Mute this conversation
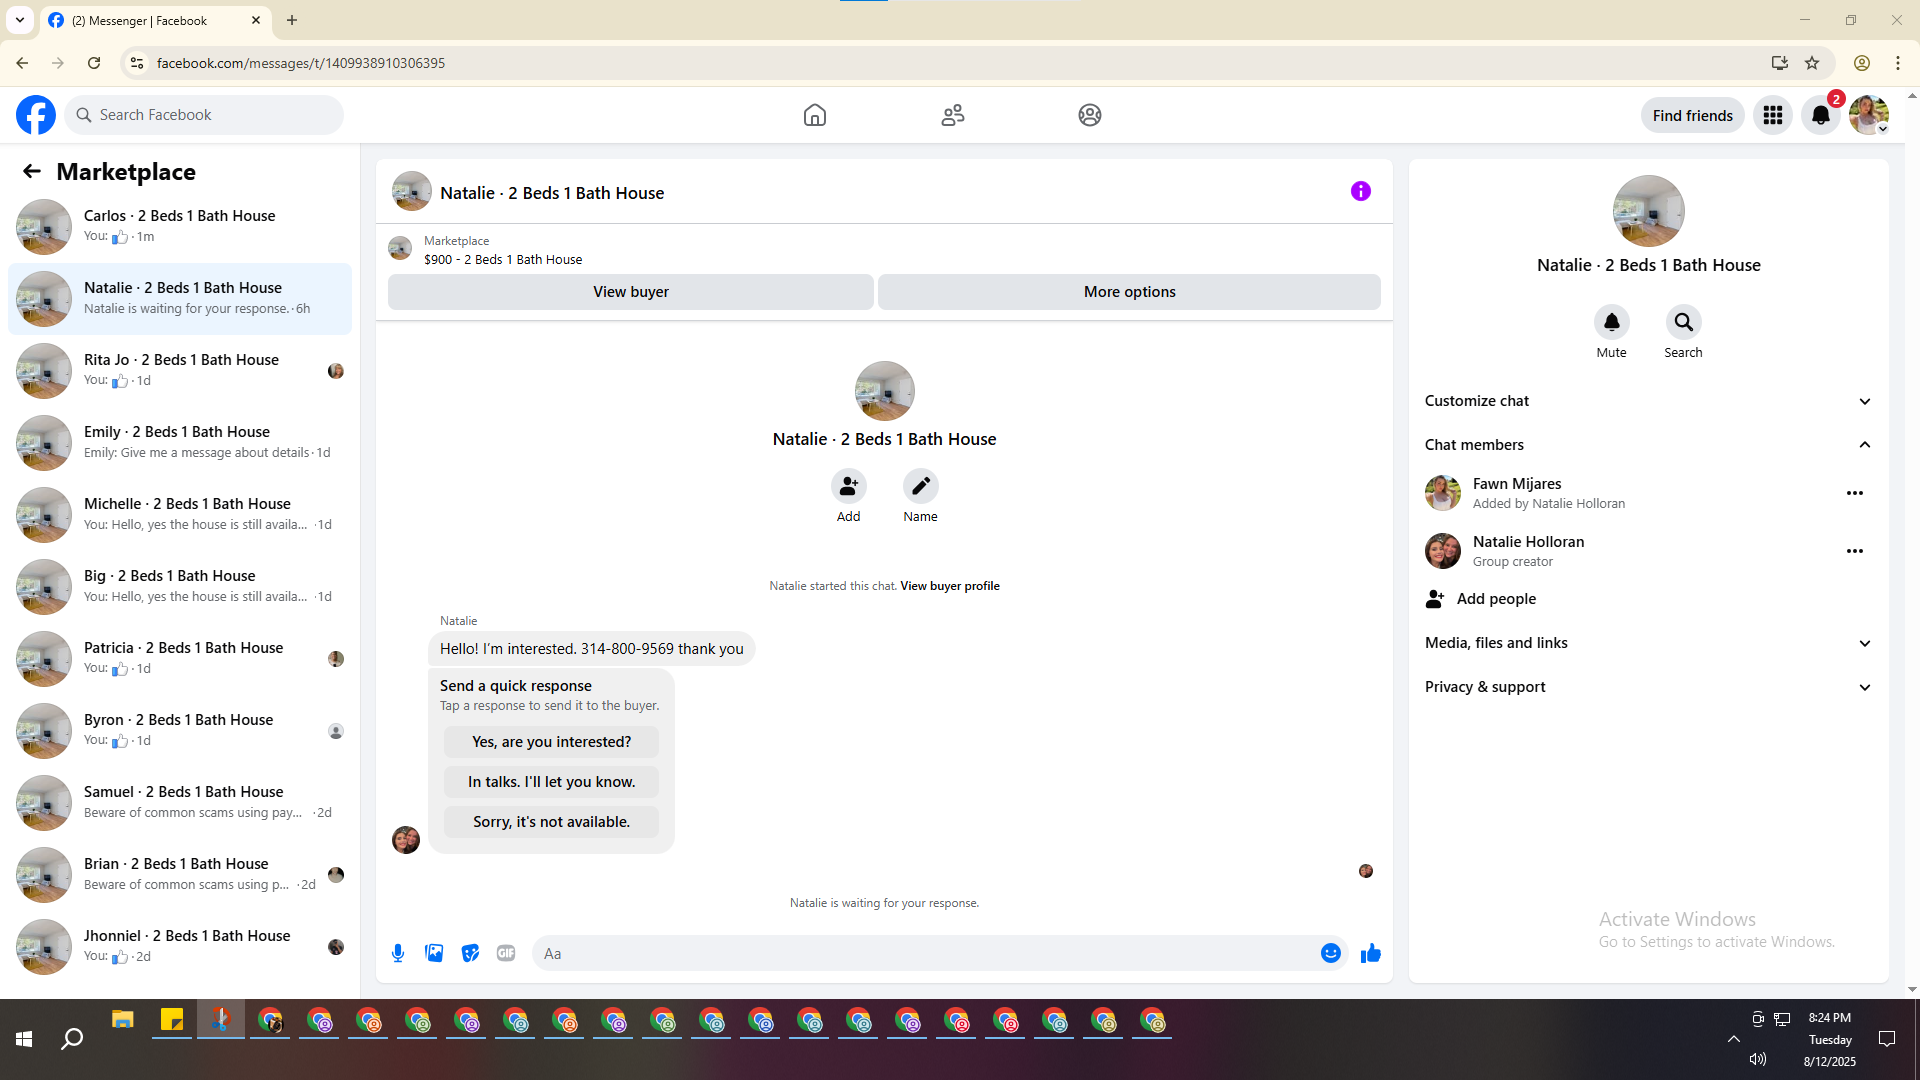This screenshot has width=1920, height=1080. point(1611,322)
